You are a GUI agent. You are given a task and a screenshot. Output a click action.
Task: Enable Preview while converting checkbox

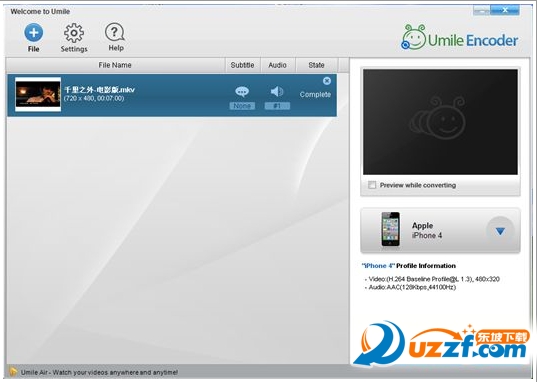[372, 185]
